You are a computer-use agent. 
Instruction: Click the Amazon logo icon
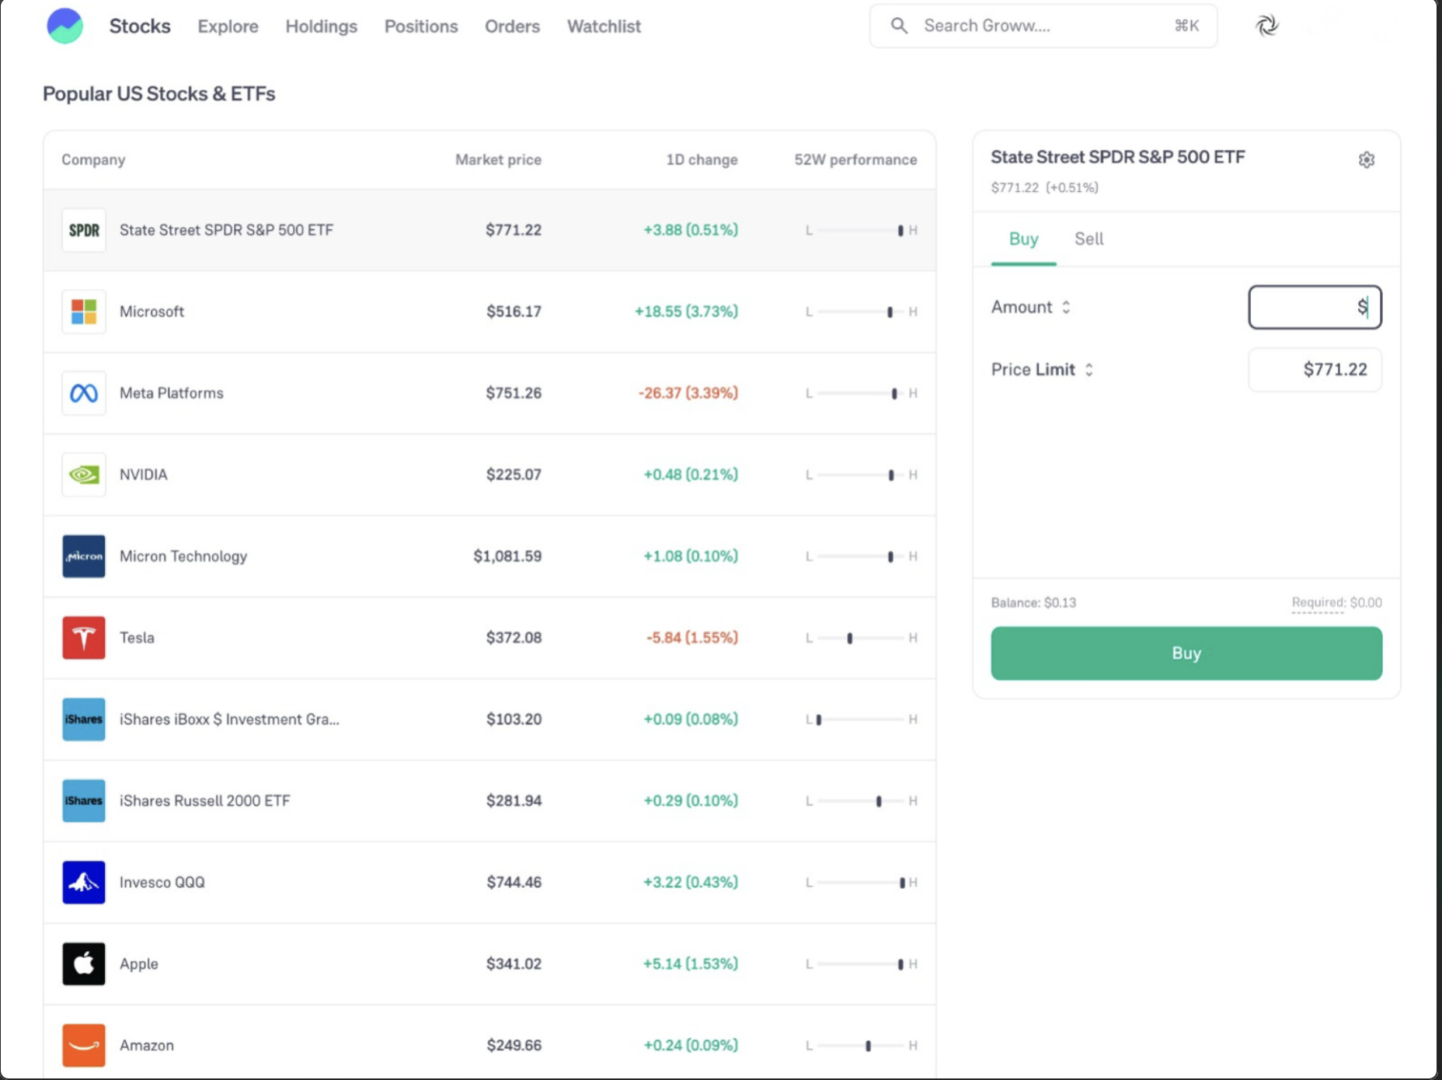coord(84,1045)
